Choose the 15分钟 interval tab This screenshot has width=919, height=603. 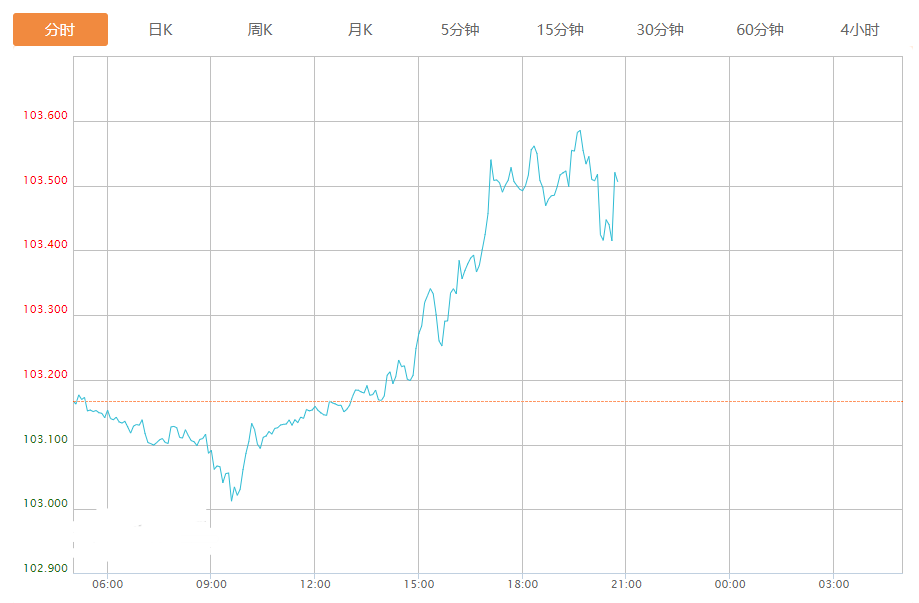[x=560, y=30]
